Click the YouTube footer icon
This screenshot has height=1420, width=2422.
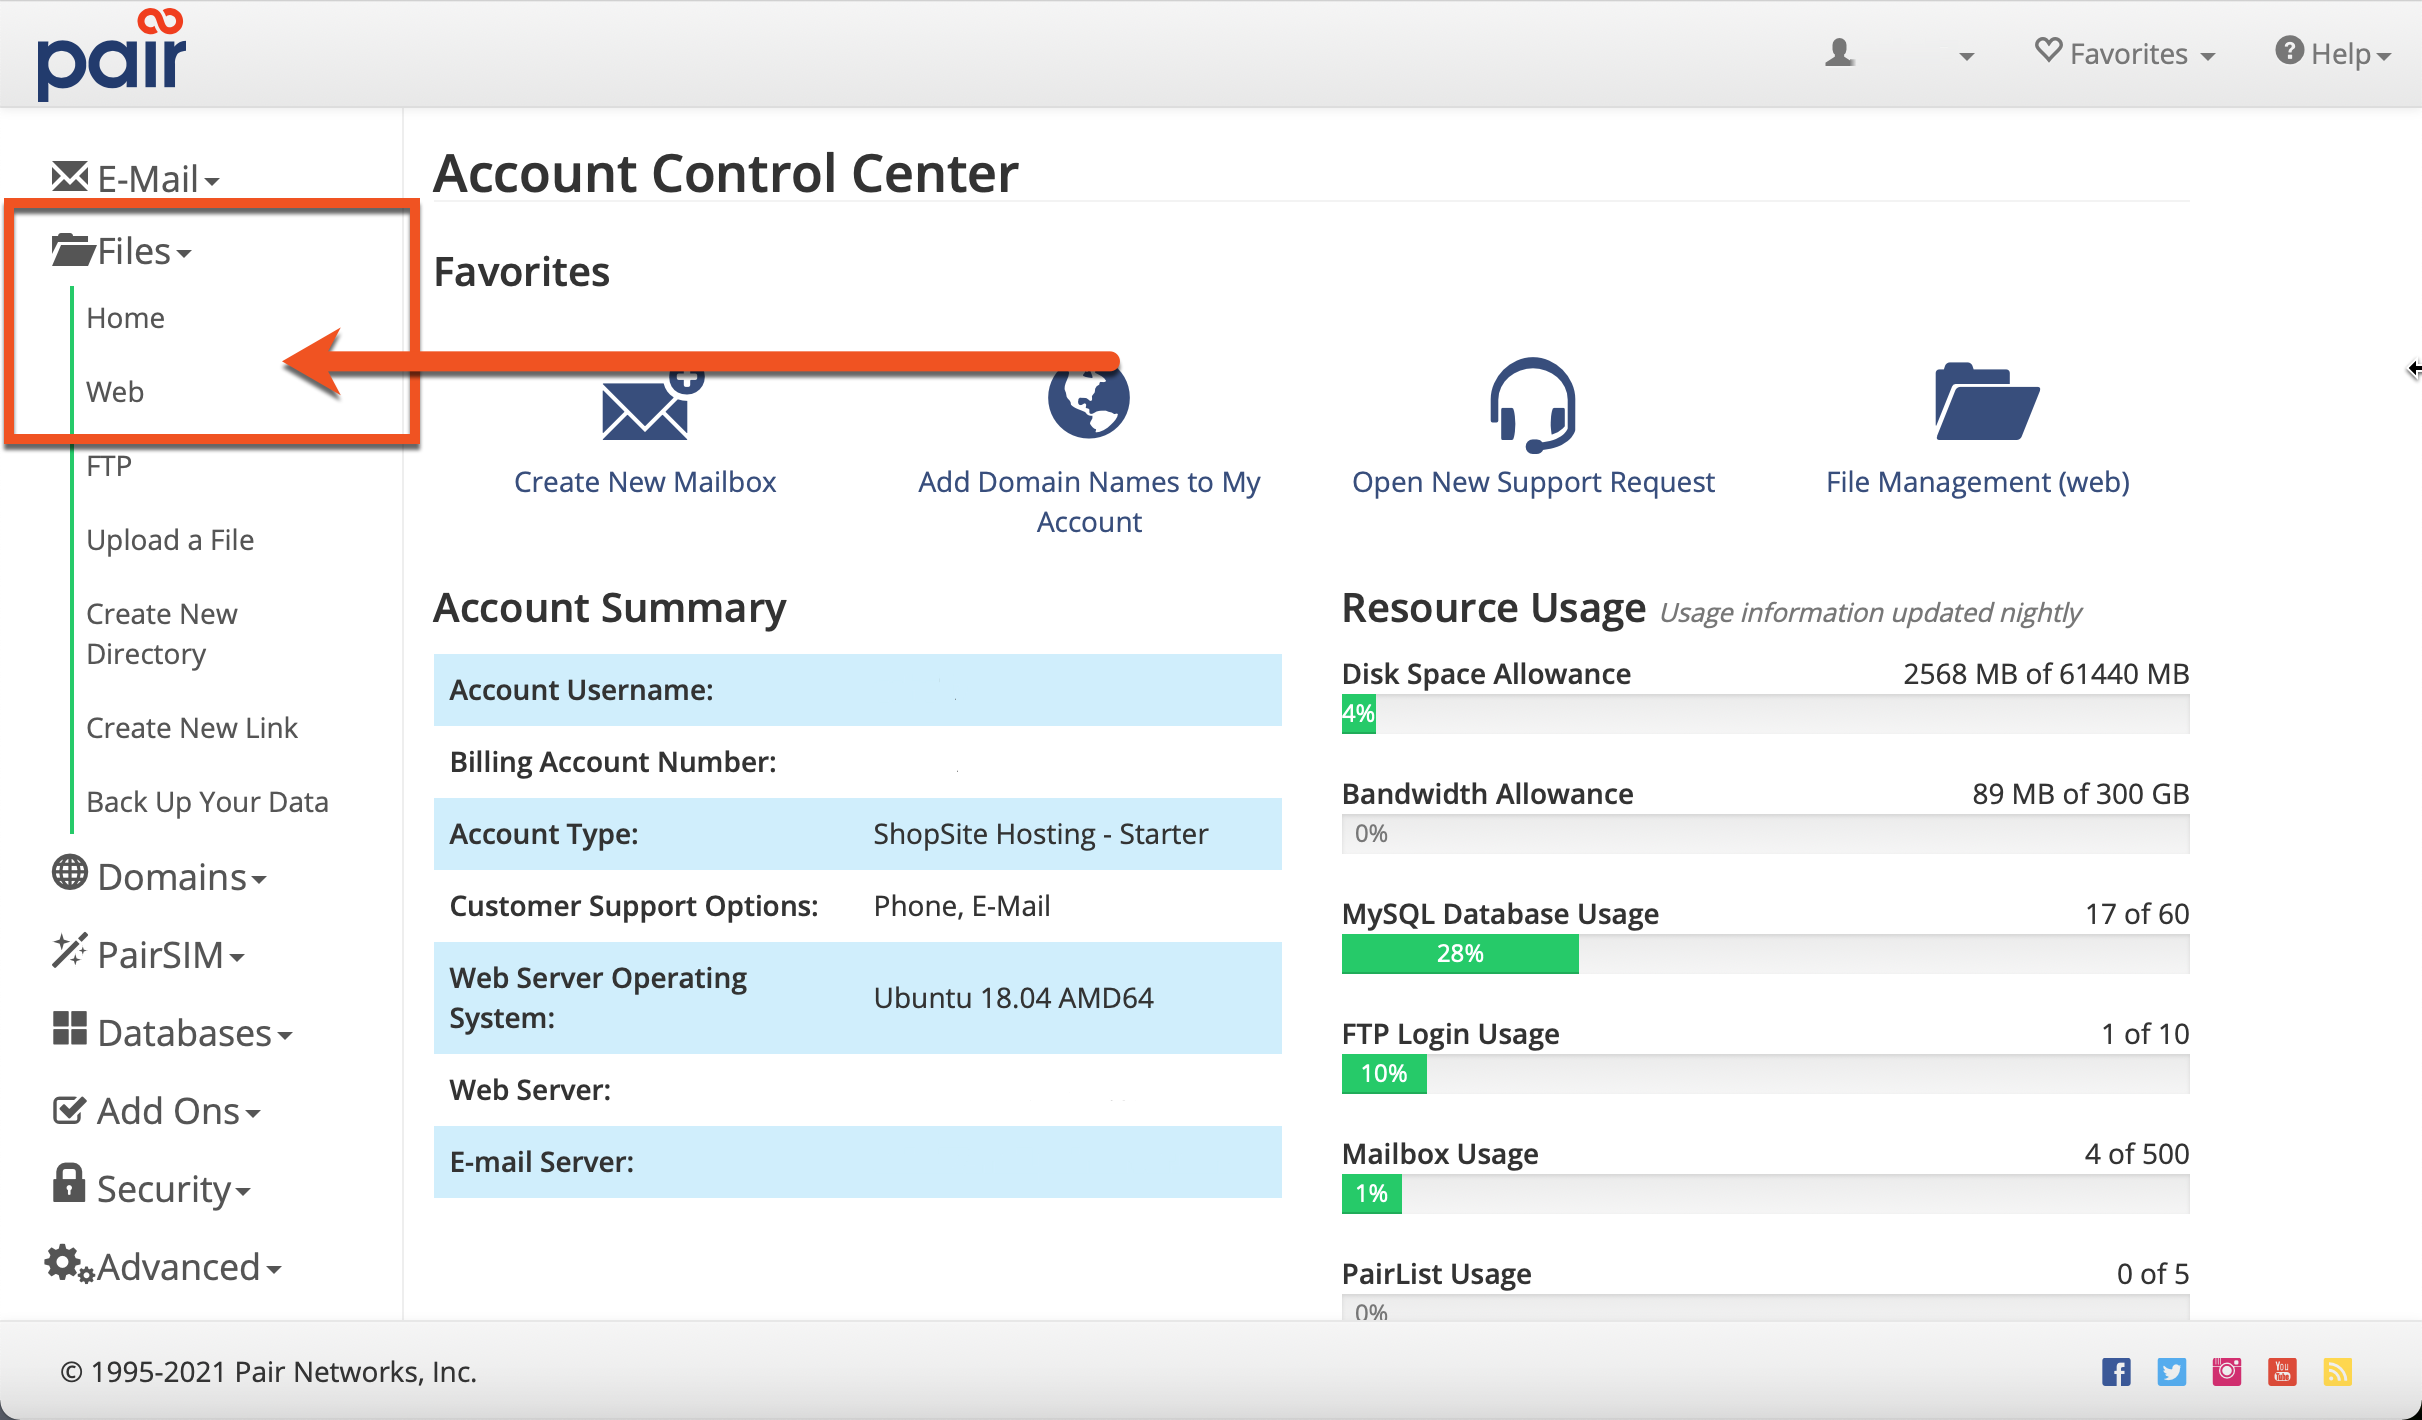[2282, 1372]
